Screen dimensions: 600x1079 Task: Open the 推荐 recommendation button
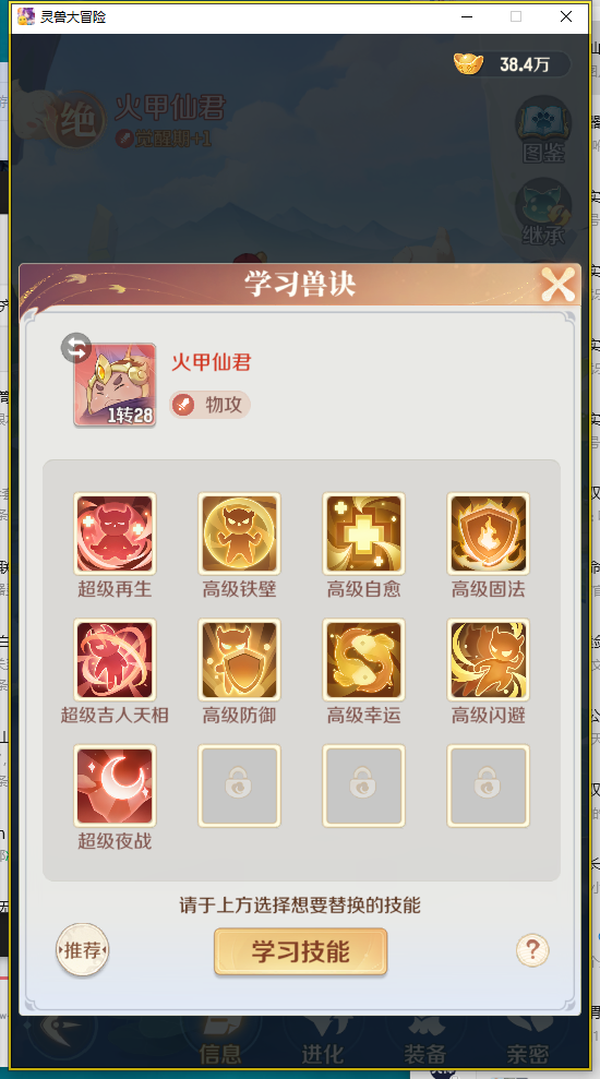(83, 951)
